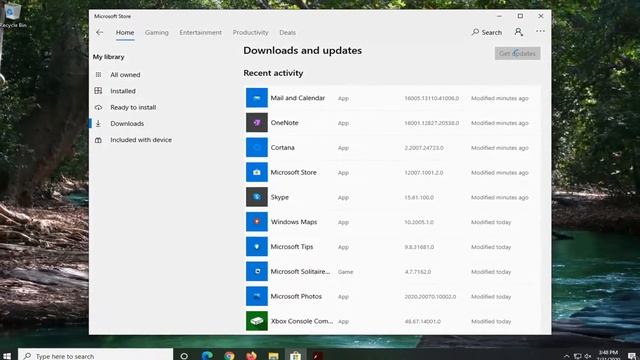Open All owned in My library
The height and width of the screenshot is (360, 640).
(x=125, y=75)
